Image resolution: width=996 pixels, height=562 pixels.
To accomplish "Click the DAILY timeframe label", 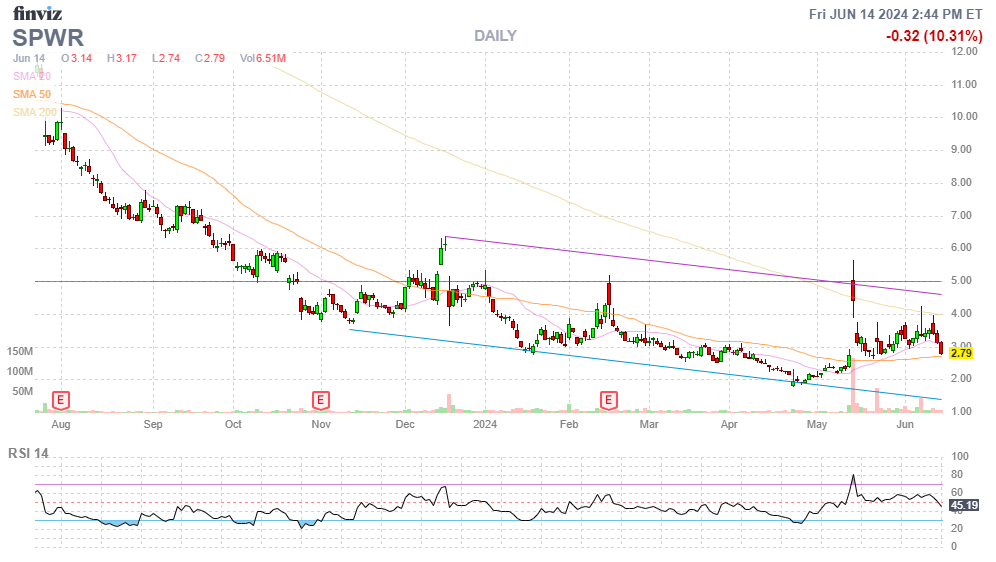I will pos(495,36).
